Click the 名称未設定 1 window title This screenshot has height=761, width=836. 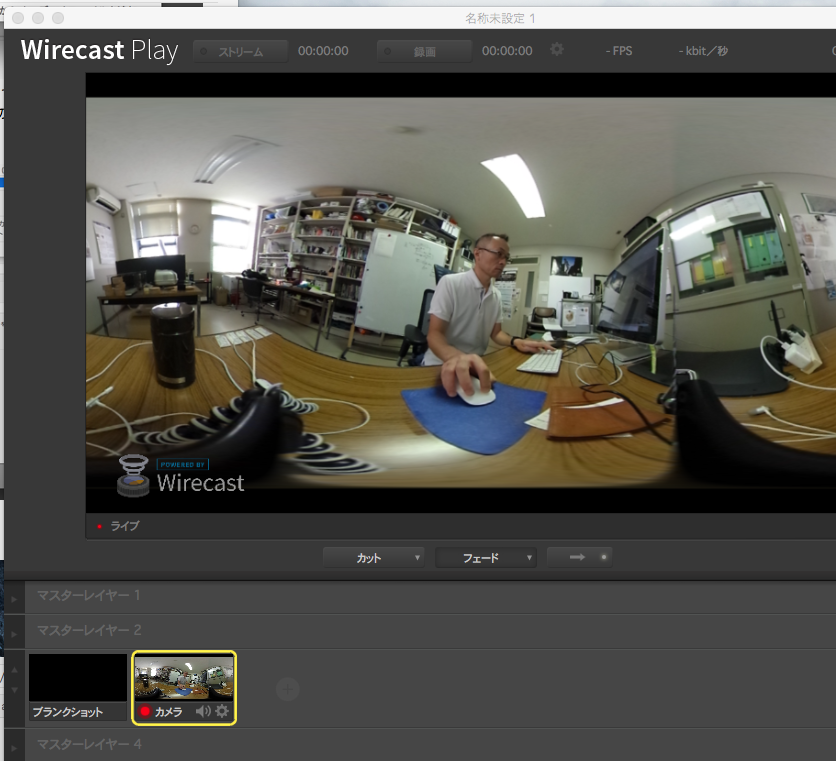click(500, 18)
